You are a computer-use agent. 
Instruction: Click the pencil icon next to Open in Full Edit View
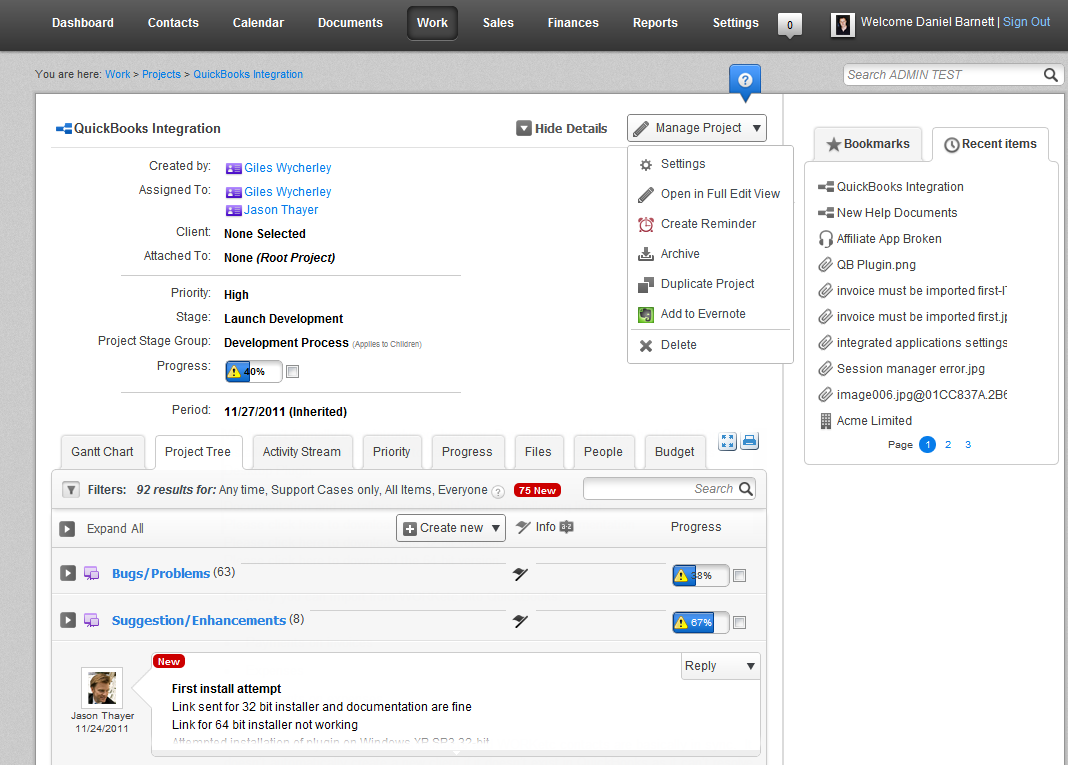point(646,195)
